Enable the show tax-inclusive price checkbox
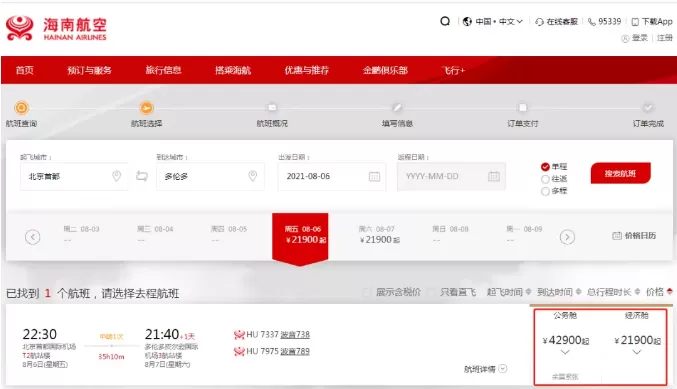The width and height of the screenshot is (677, 389). coord(366,292)
